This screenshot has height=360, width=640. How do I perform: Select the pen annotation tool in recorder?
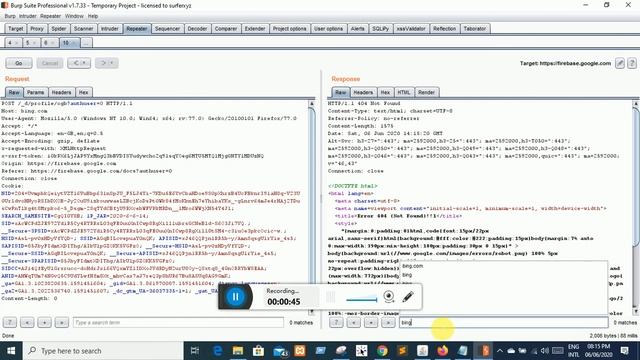click(x=408, y=297)
